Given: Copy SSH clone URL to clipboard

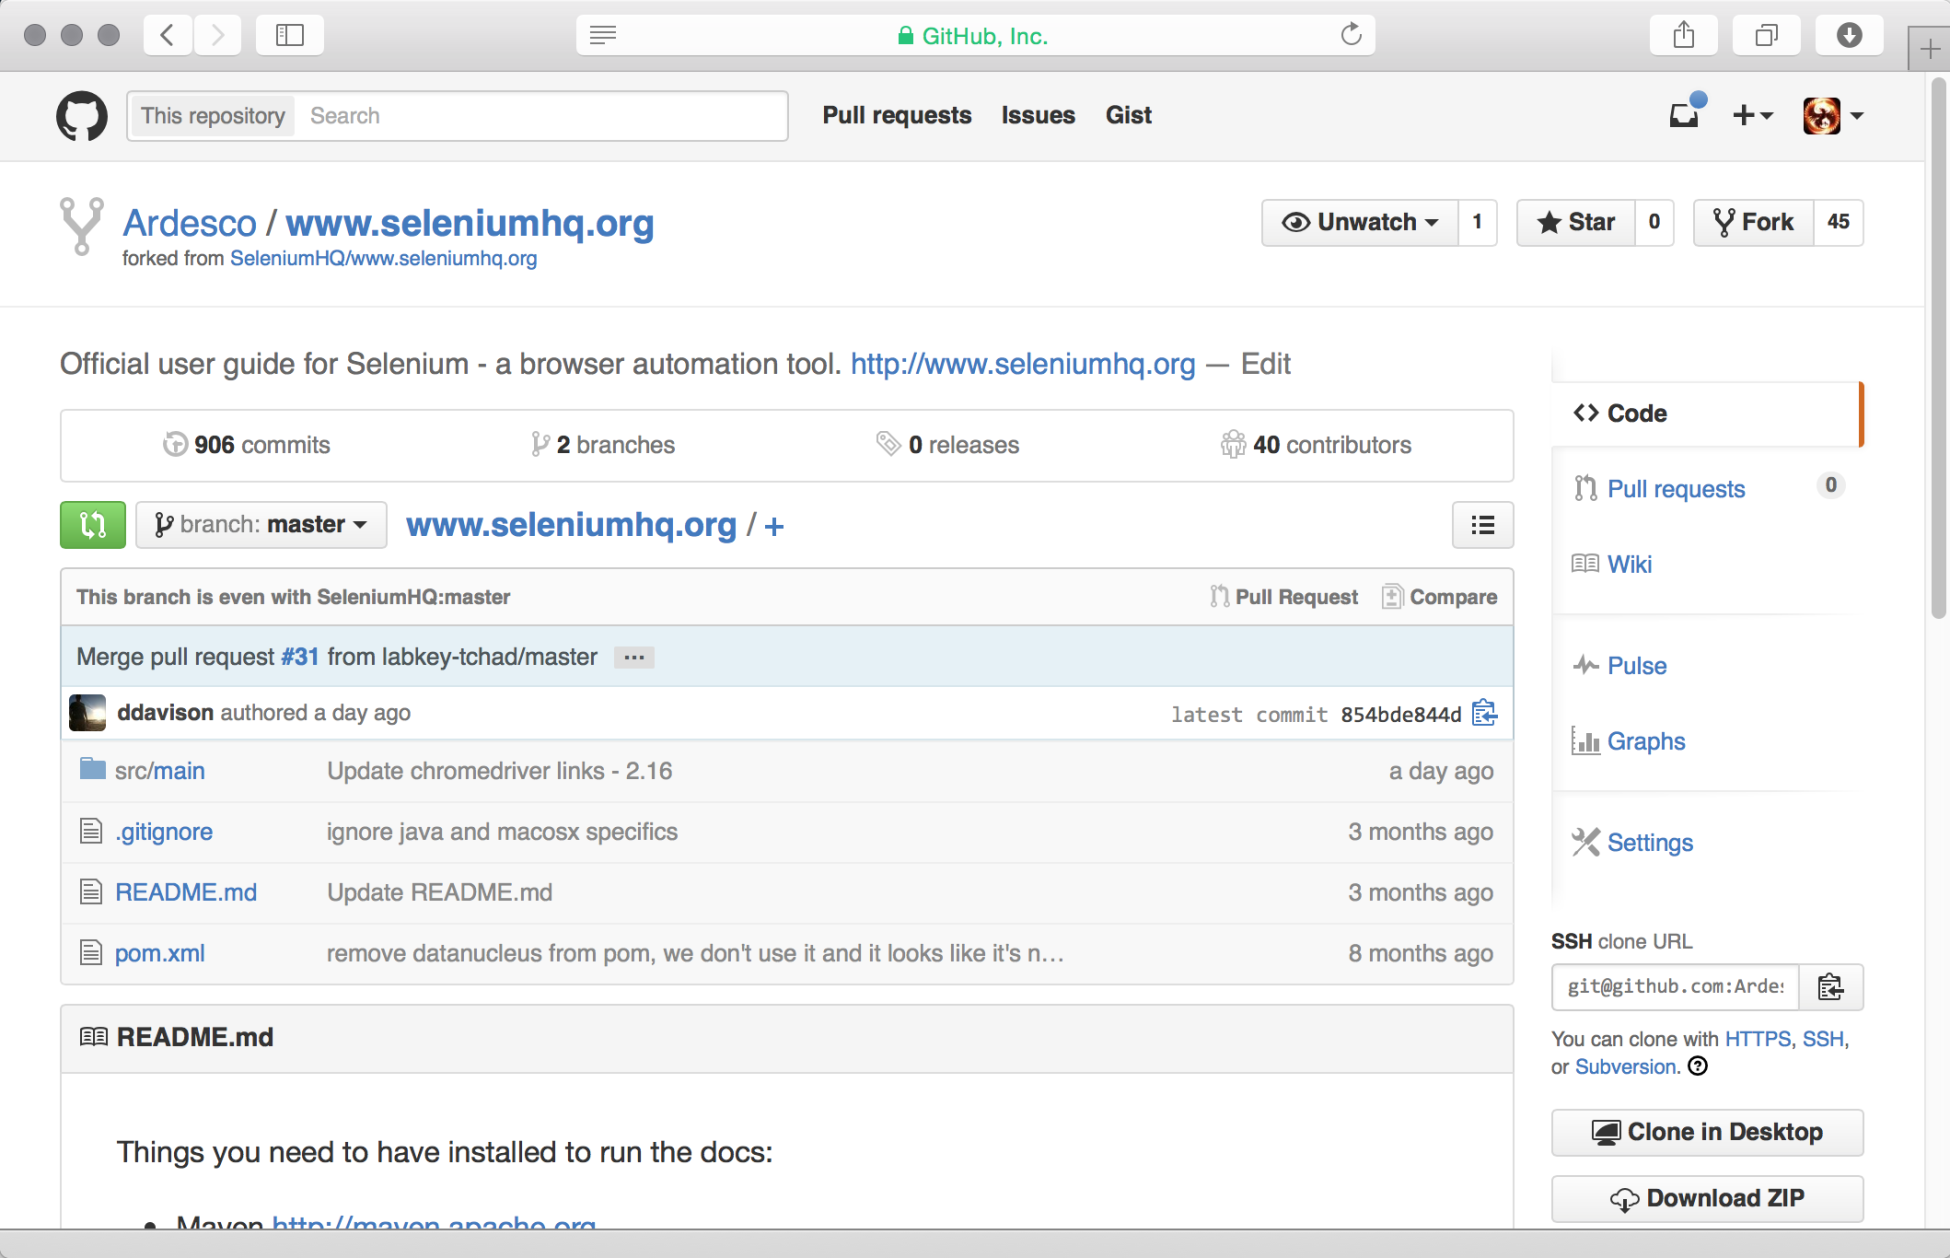Looking at the screenshot, I should 1831,987.
